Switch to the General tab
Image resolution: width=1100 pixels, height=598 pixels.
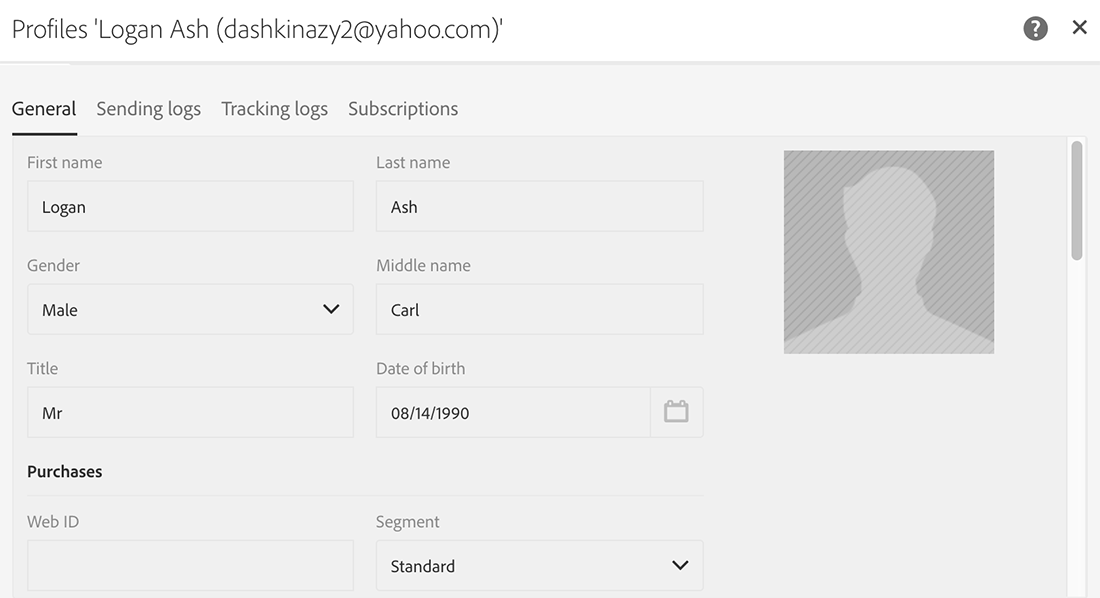tap(44, 109)
